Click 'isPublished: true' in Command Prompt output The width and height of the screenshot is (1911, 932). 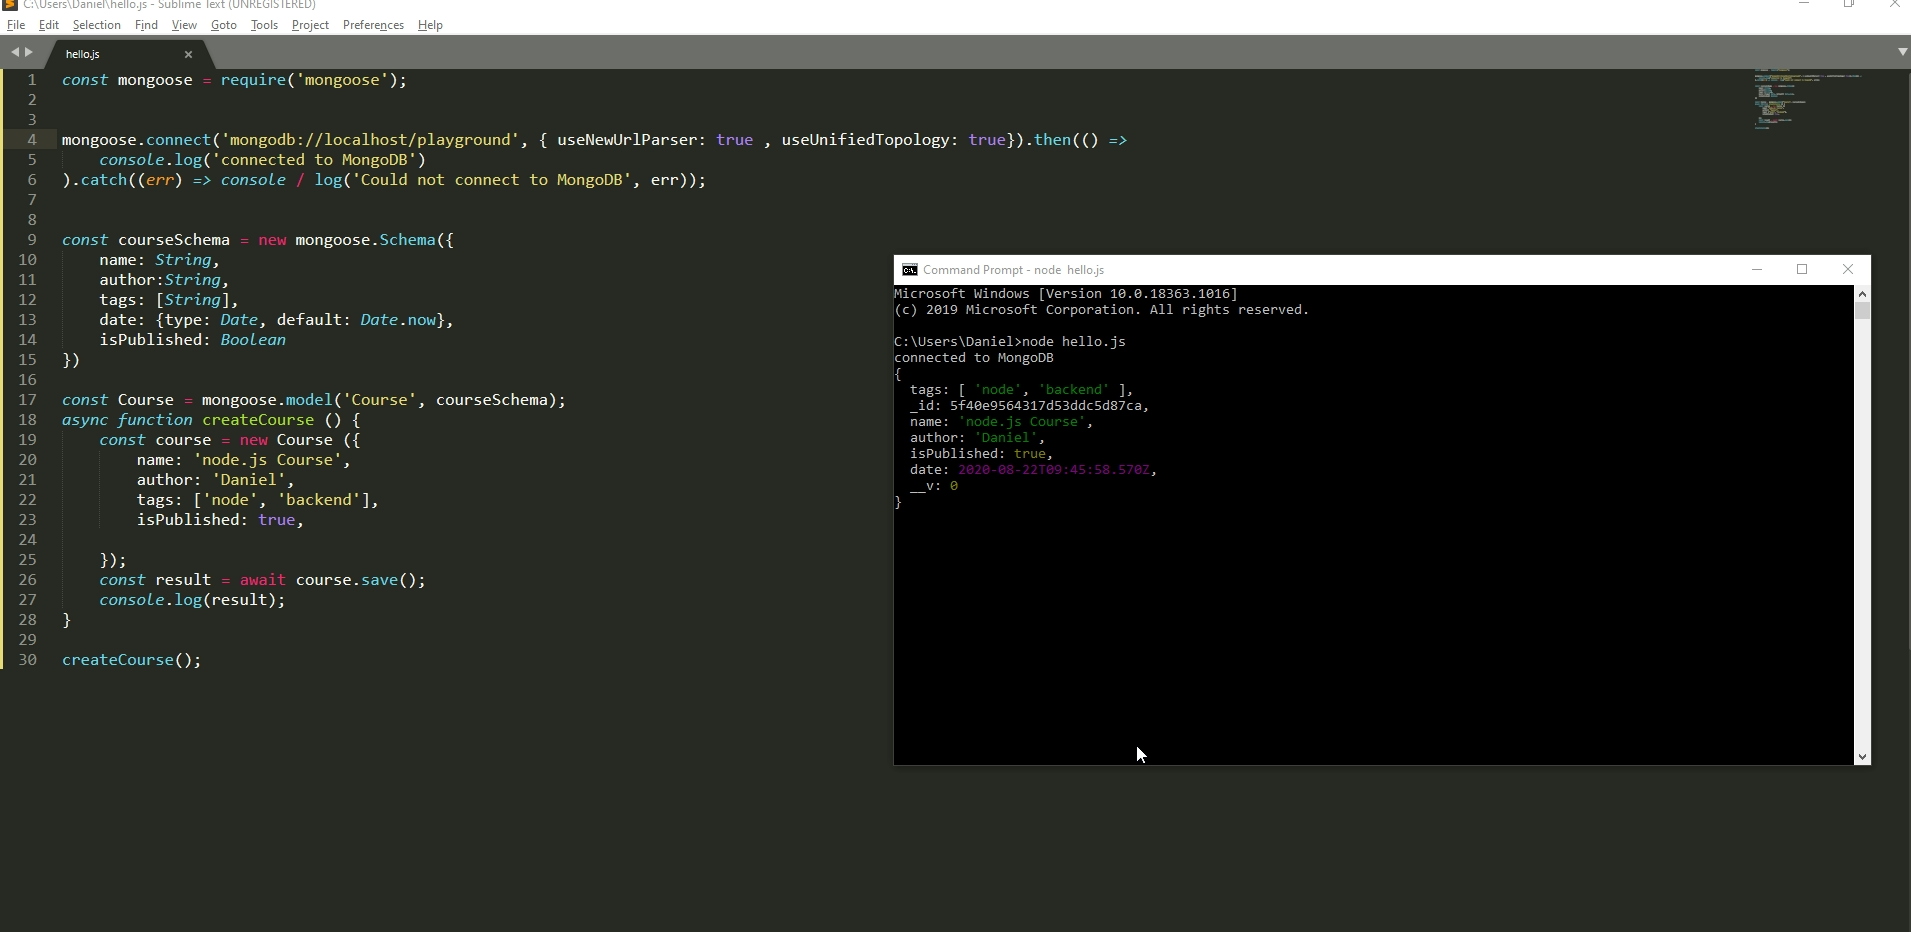pyautogui.click(x=977, y=454)
